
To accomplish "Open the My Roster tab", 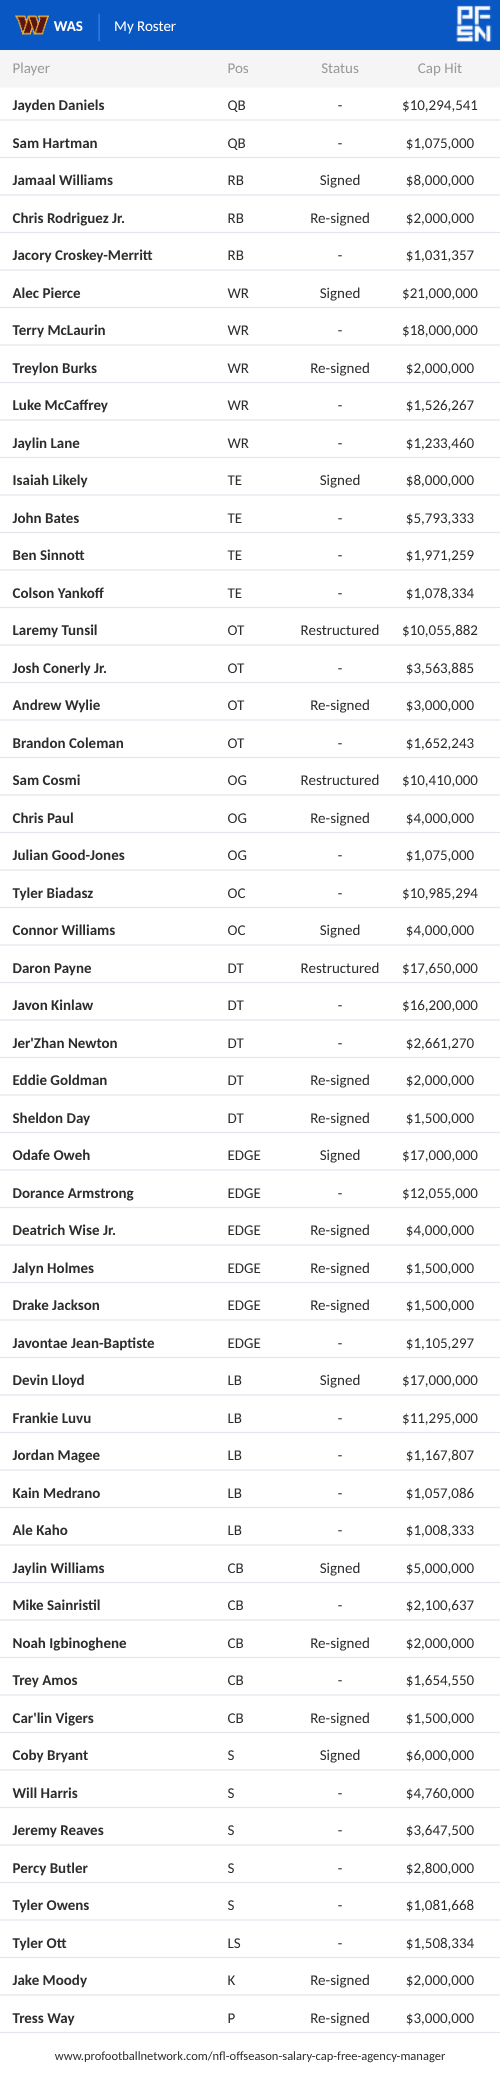I will (x=145, y=26).
